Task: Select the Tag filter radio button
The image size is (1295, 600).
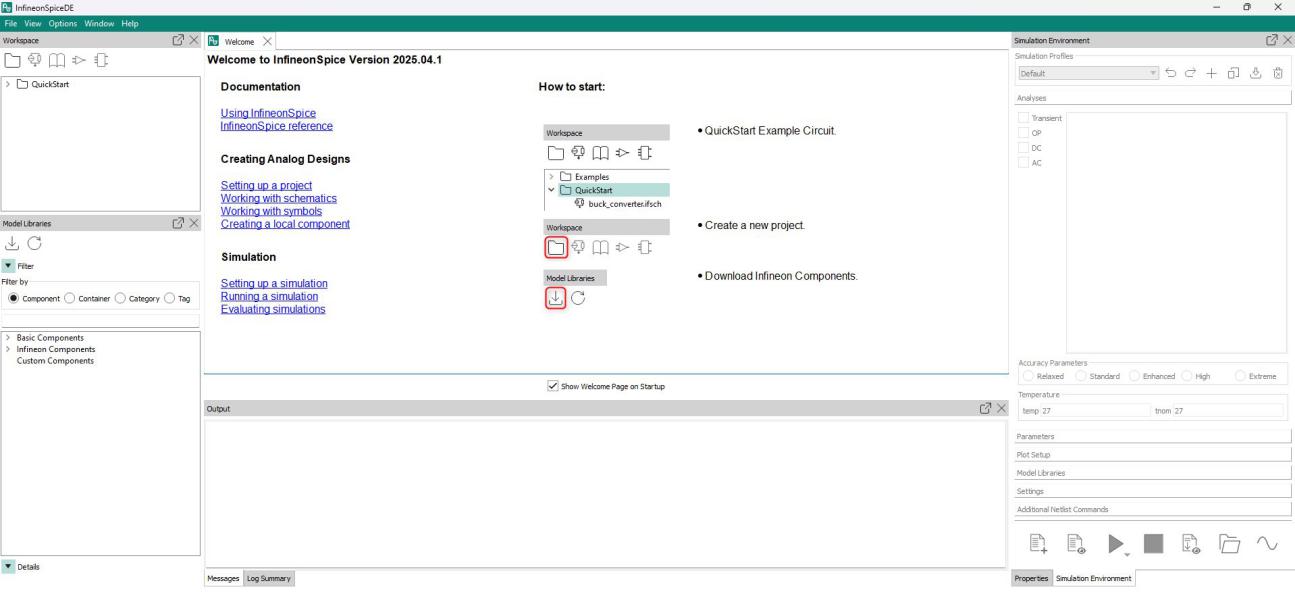Action: click(x=169, y=298)
